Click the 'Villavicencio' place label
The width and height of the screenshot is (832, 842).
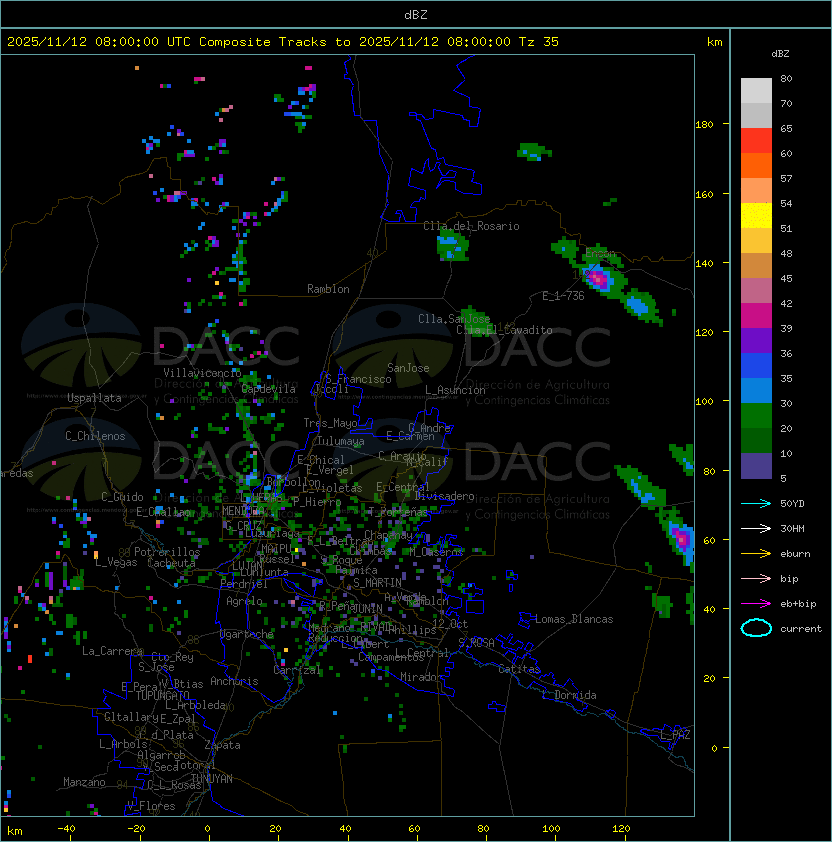(202, 372)
